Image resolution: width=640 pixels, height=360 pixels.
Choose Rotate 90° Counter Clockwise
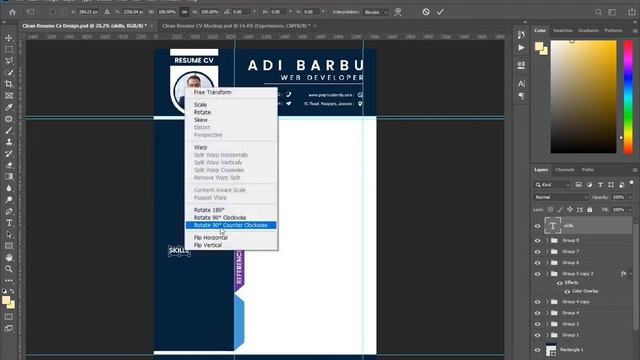pos(231,225)
